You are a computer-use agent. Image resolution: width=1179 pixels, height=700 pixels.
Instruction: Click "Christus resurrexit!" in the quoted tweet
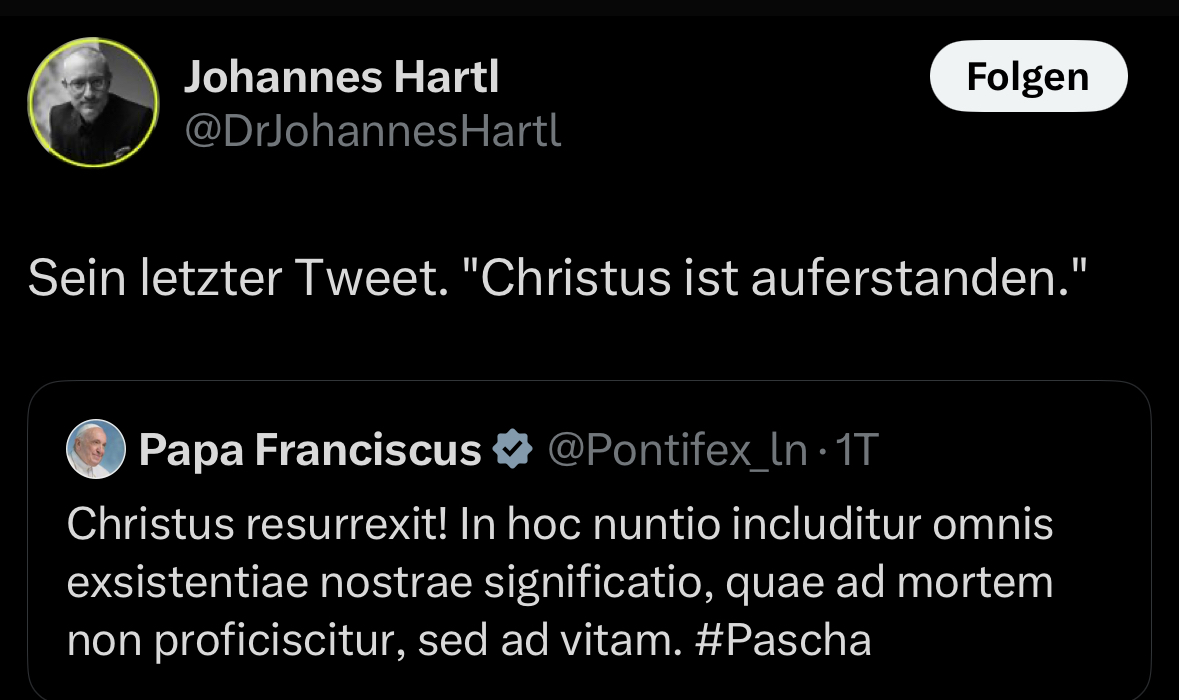256,524
